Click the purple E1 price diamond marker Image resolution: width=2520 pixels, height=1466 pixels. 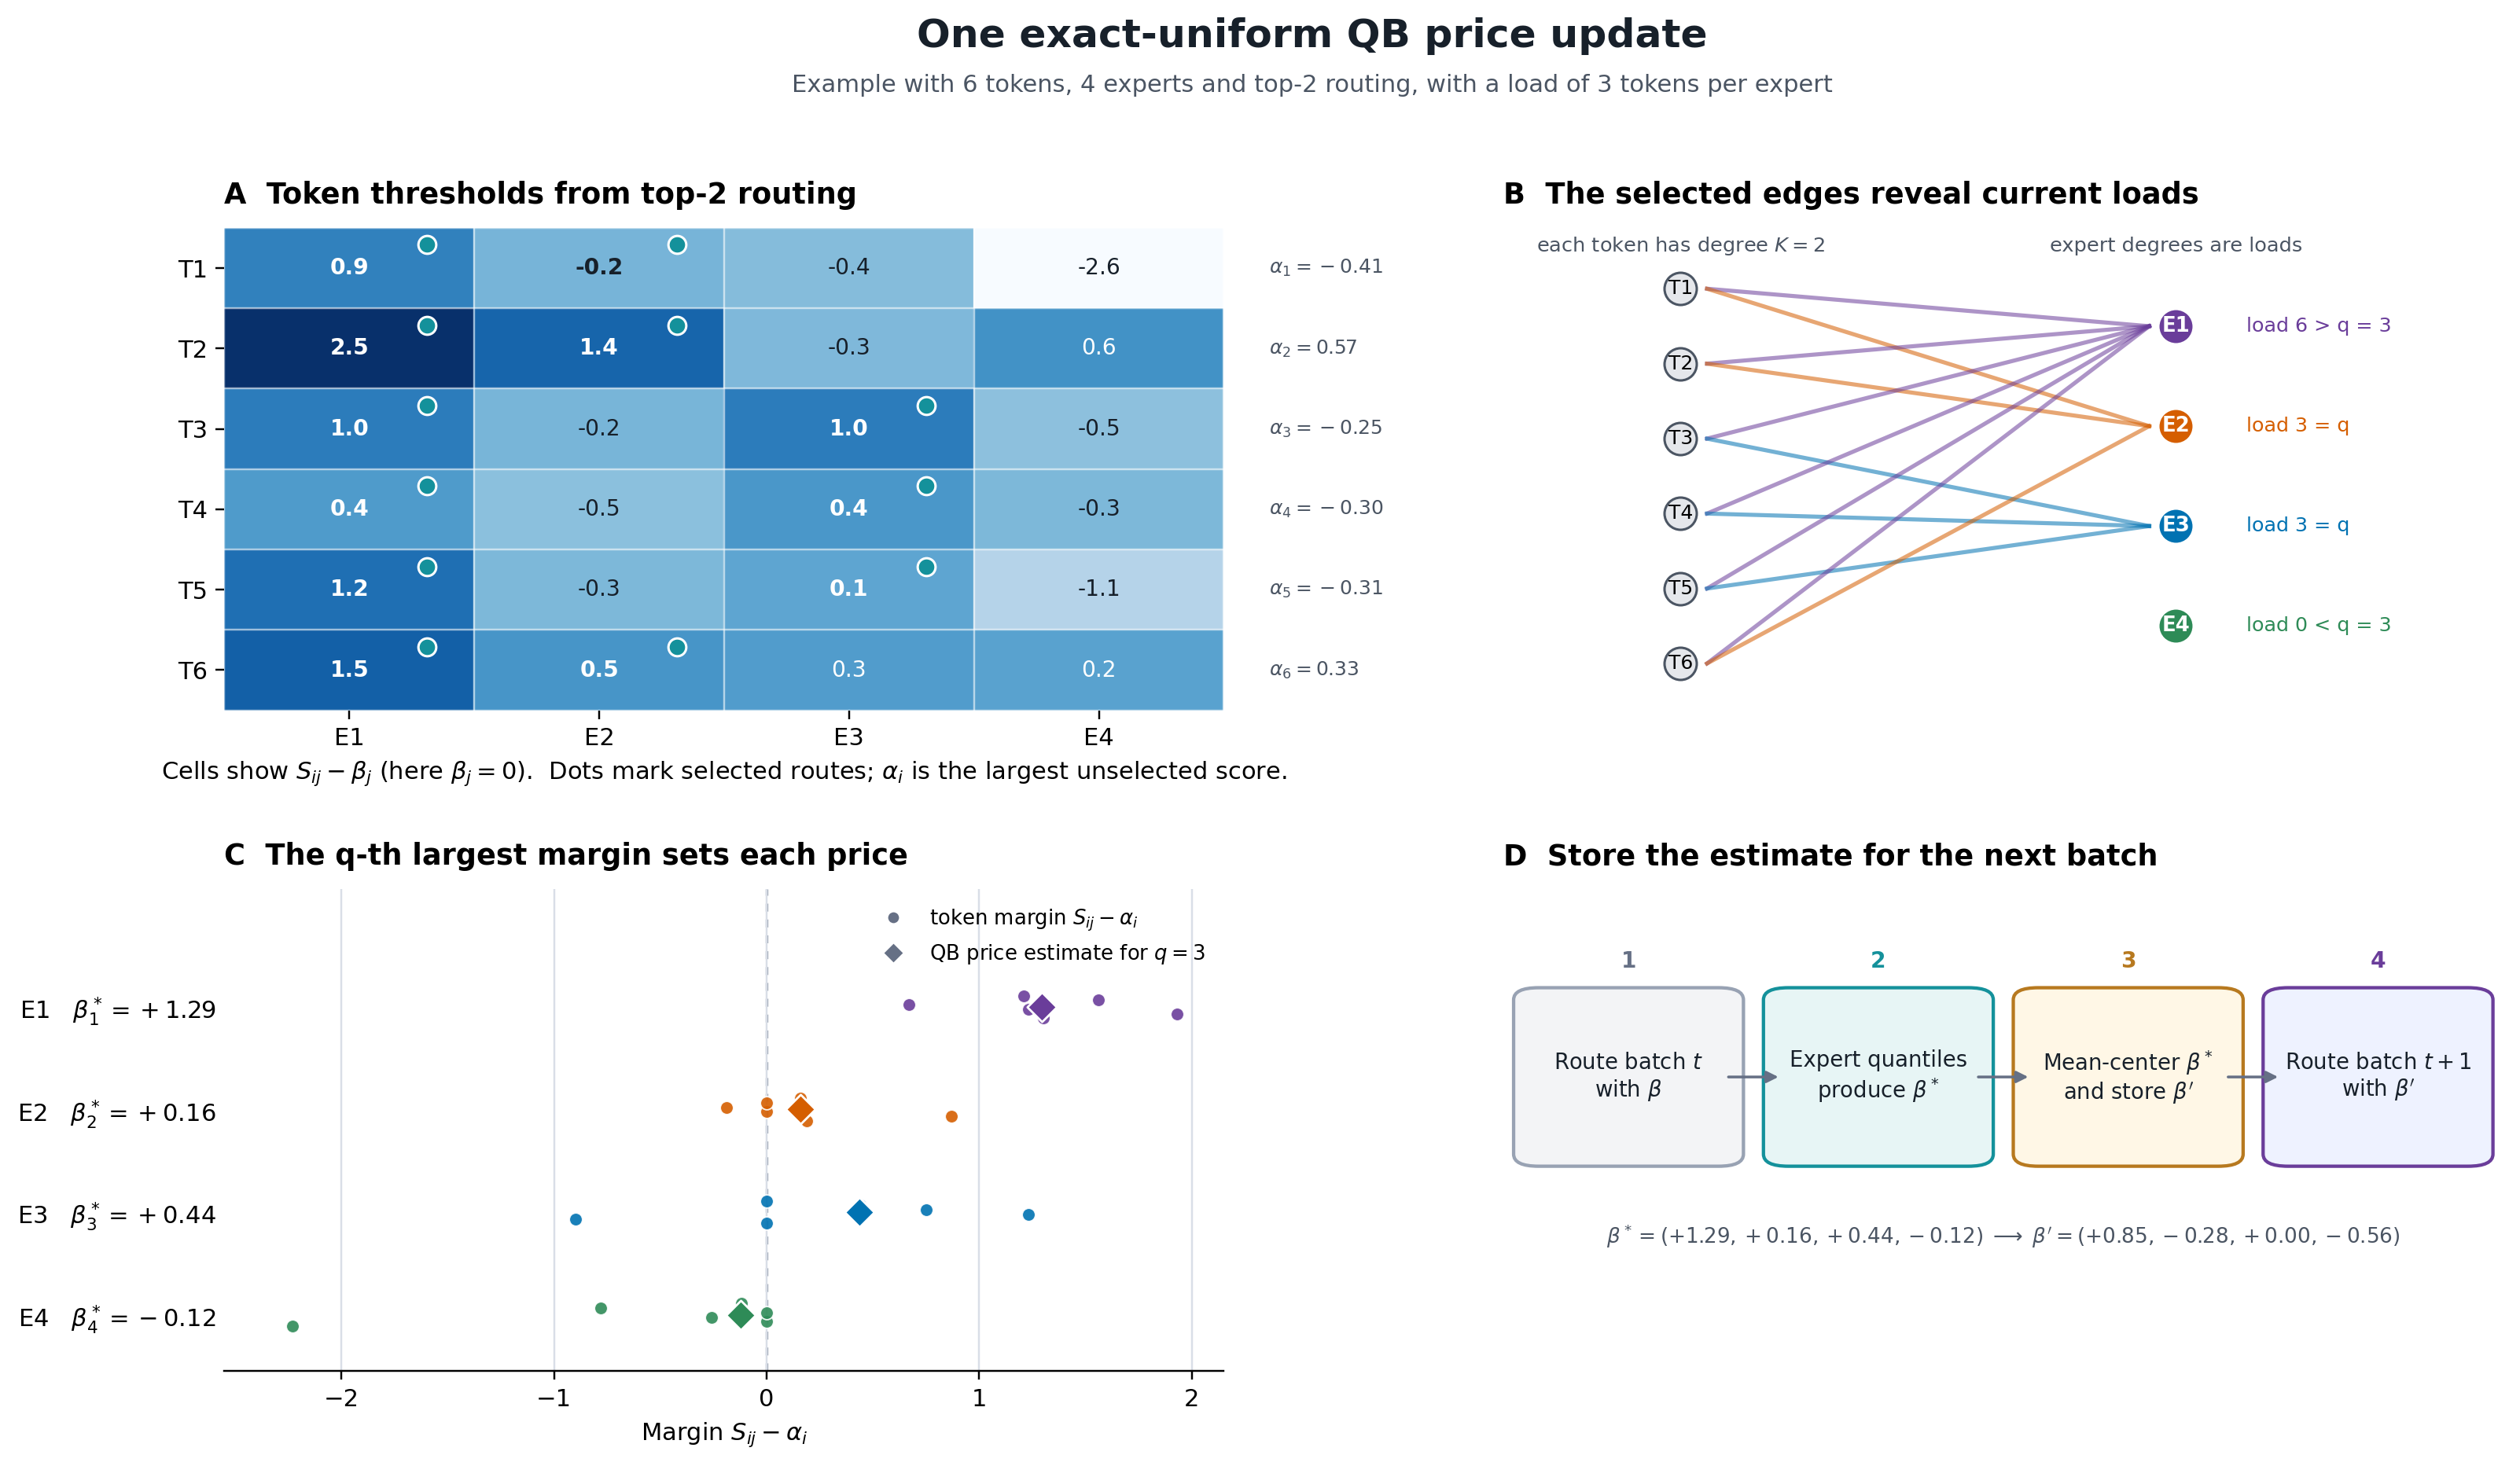tap(1041, 1007)
